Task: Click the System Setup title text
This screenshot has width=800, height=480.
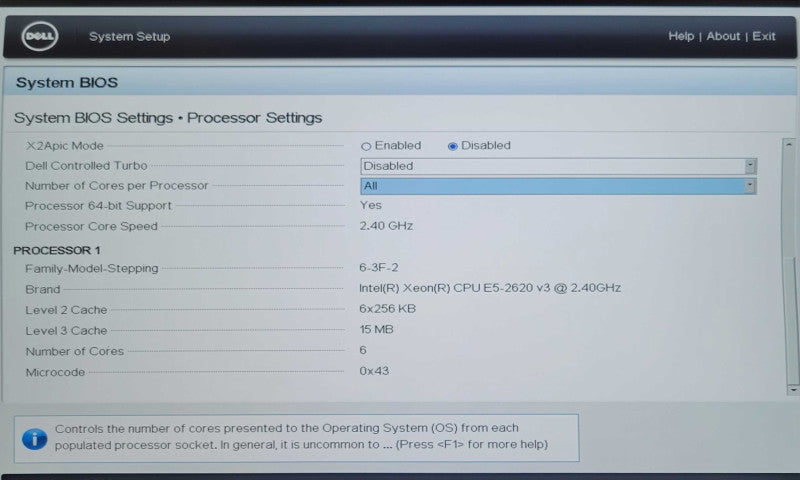Action: [x=130, y=37]
